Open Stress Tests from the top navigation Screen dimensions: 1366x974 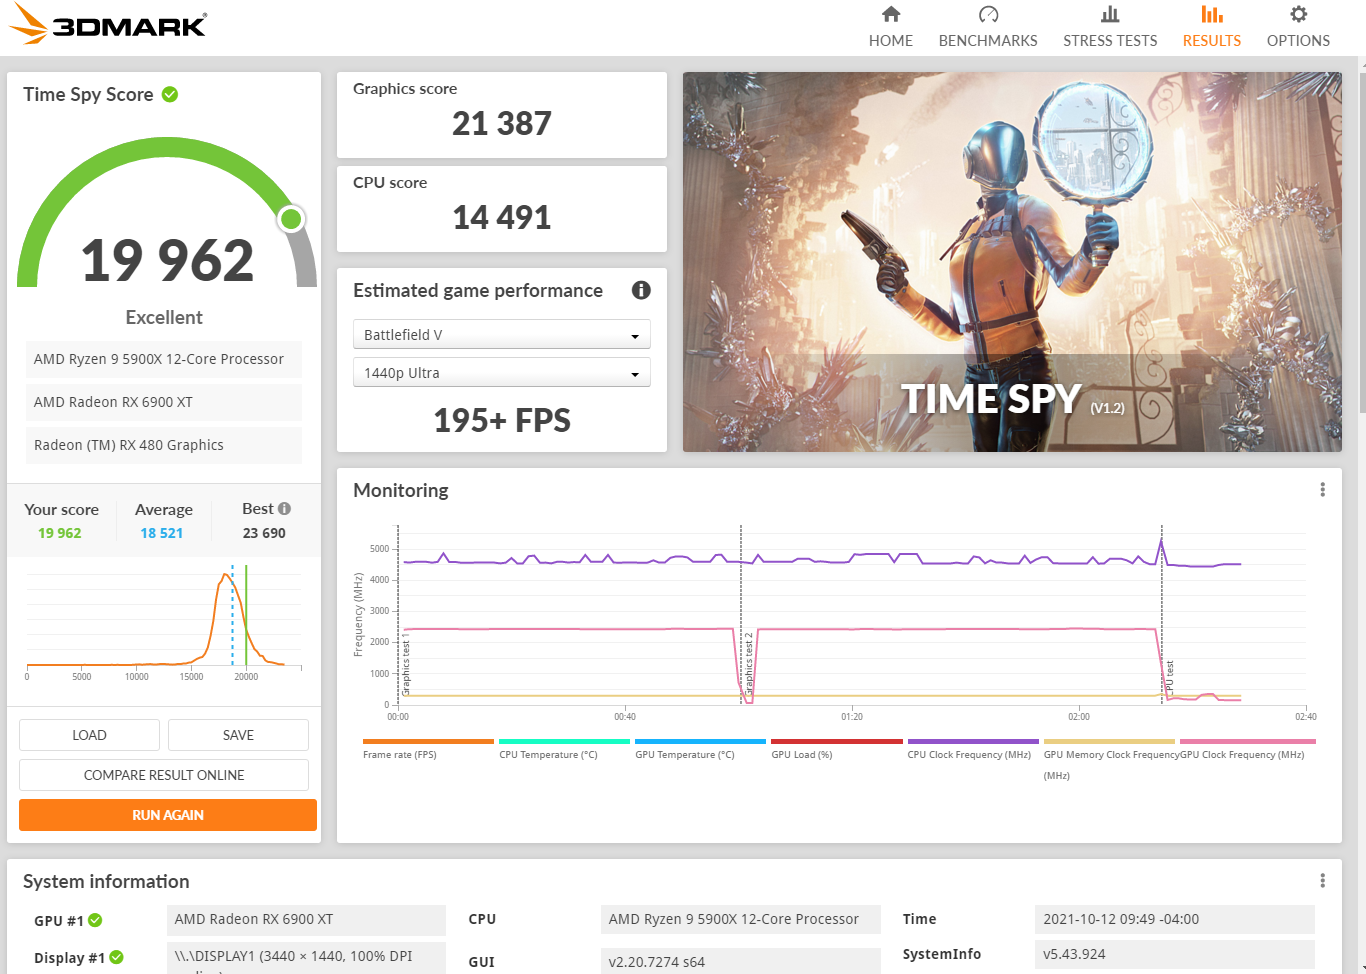click(x=1109, y=27)
